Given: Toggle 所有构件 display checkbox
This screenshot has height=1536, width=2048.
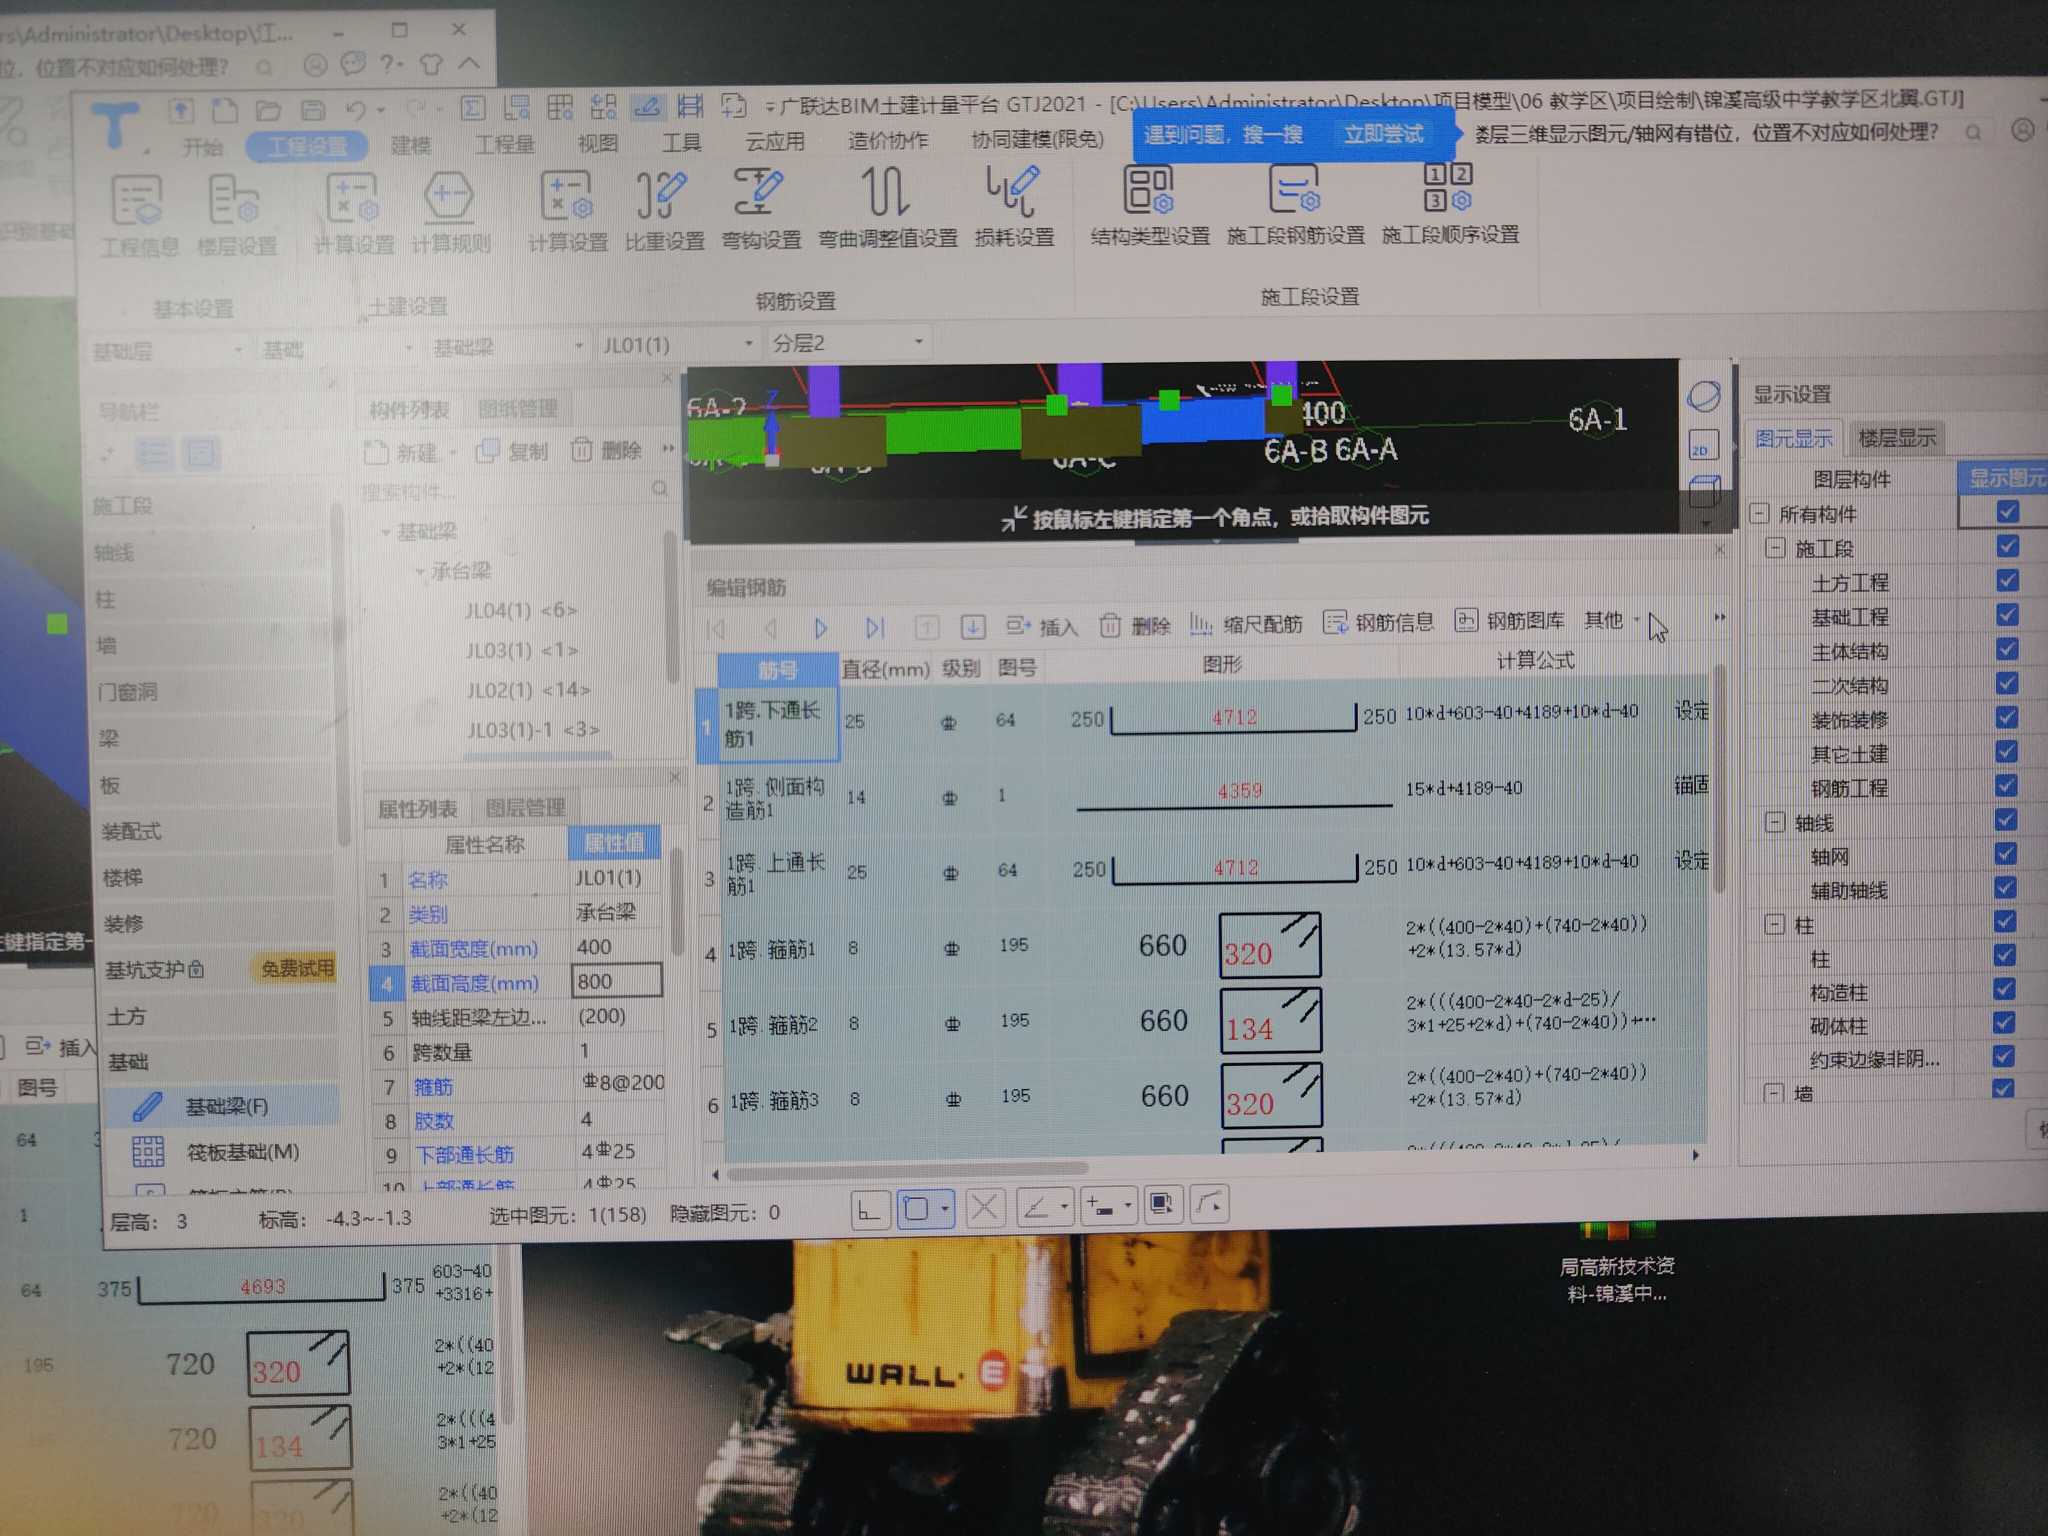Looking at the screenshot, I should pos(2006,512).
